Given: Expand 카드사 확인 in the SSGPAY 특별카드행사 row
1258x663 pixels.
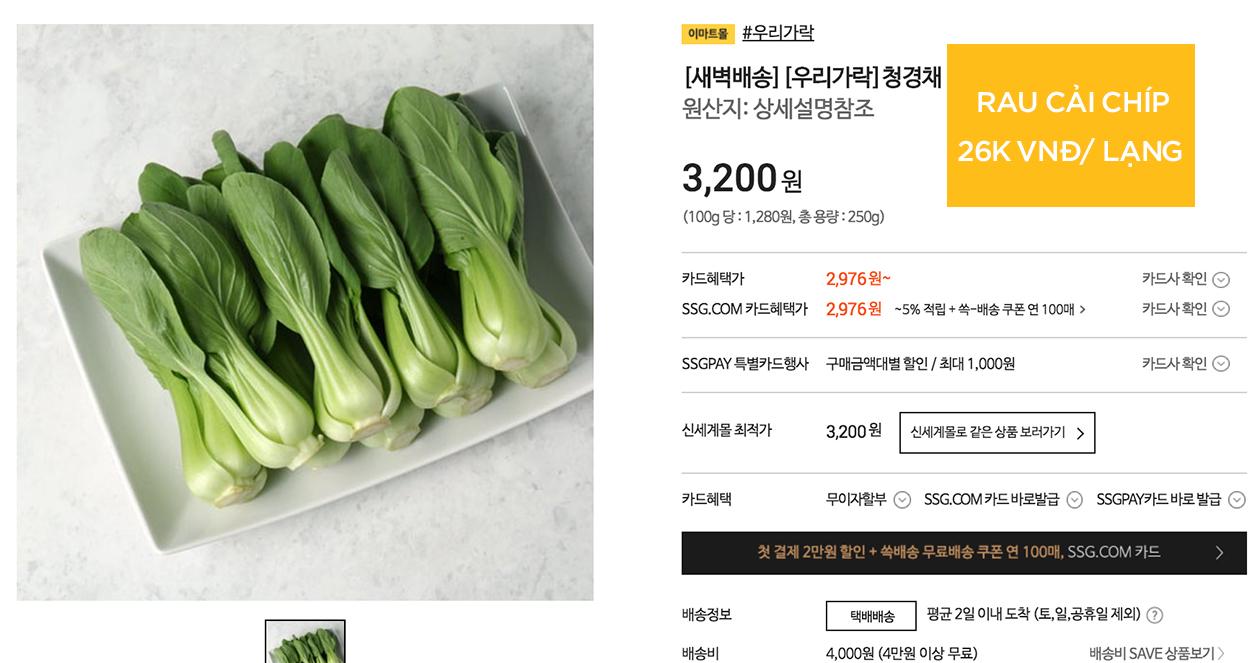Looking at the screenshot, I should (1221, 364).
